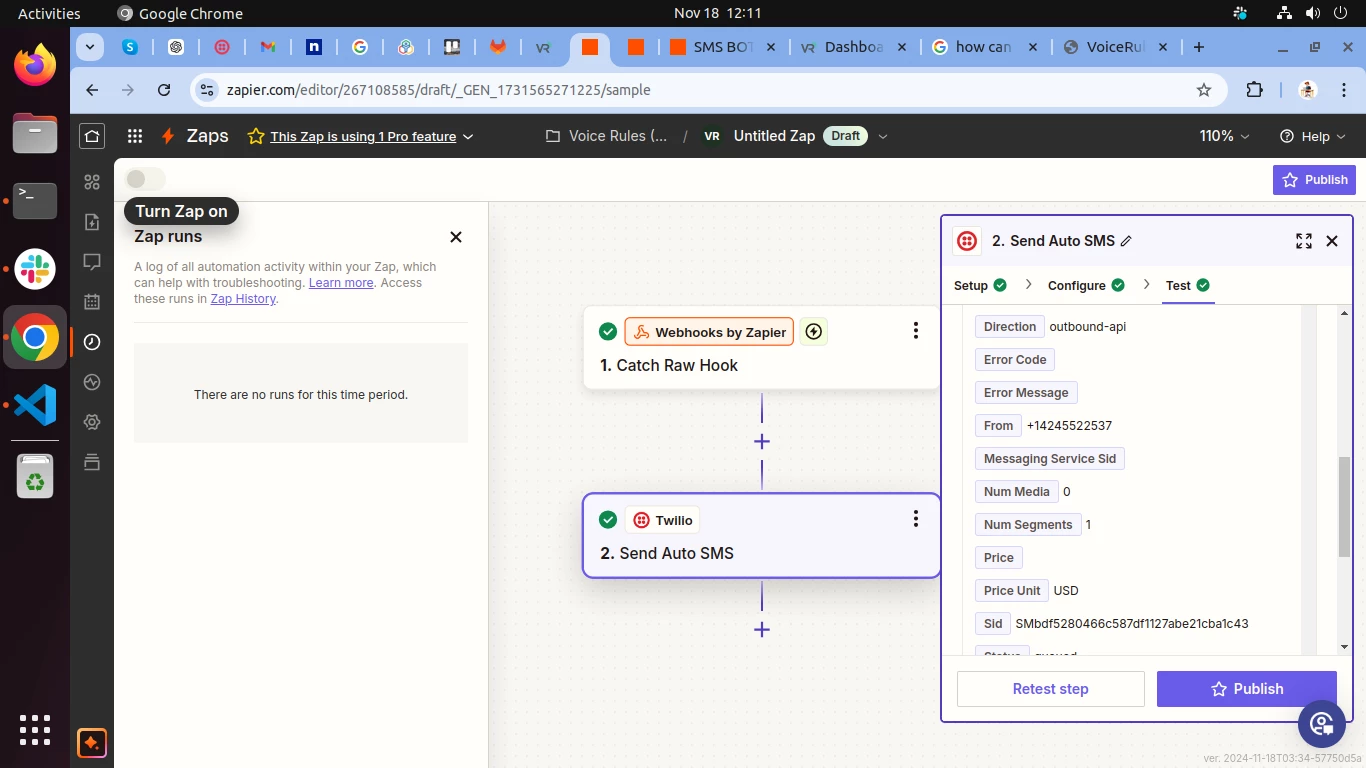1366x768 pixels.
Task: Open the Zap History link
Action: coord(243,299)
